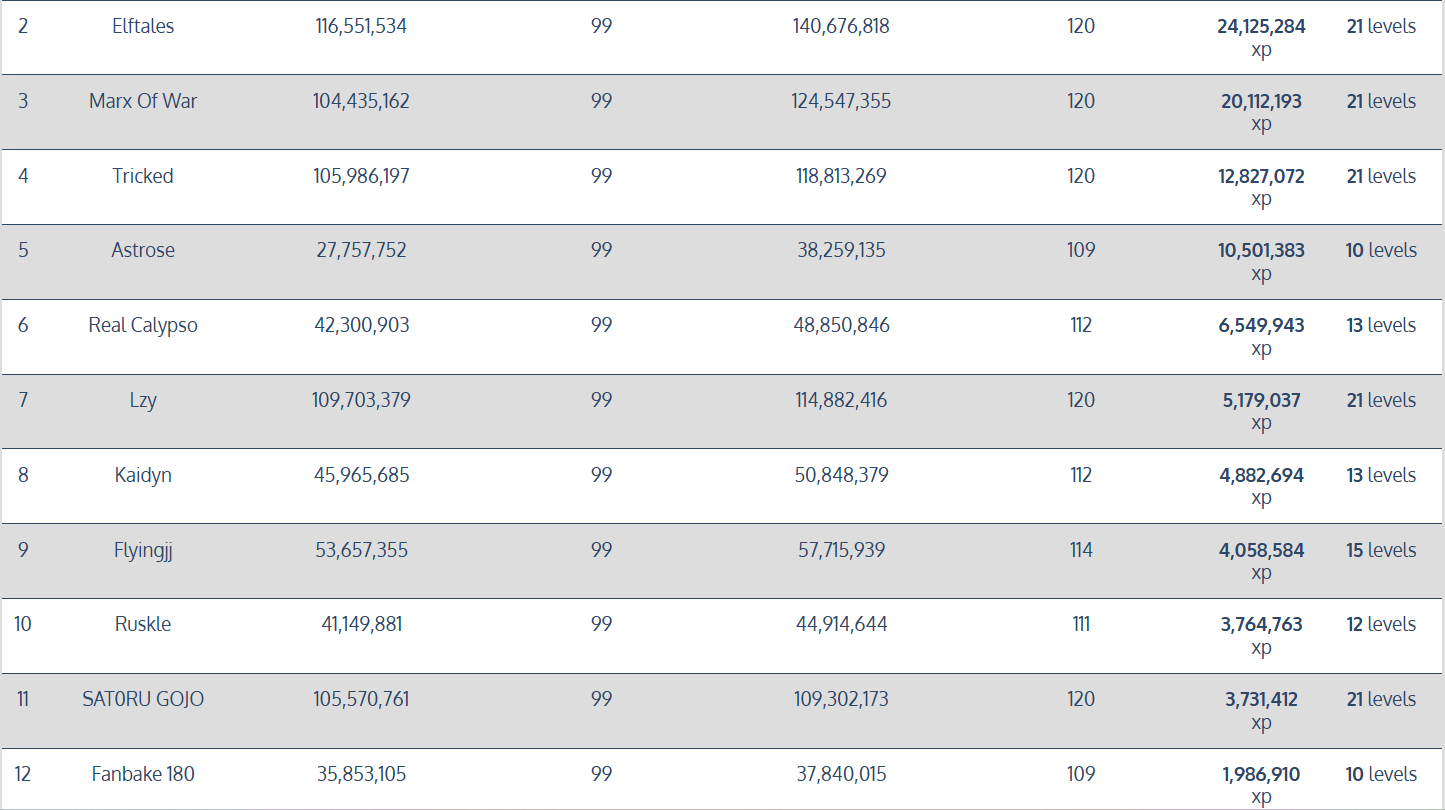Screen dimensions: 1445x810
Task: Click the start XP value 27,757,752
Action: [361, 250]
